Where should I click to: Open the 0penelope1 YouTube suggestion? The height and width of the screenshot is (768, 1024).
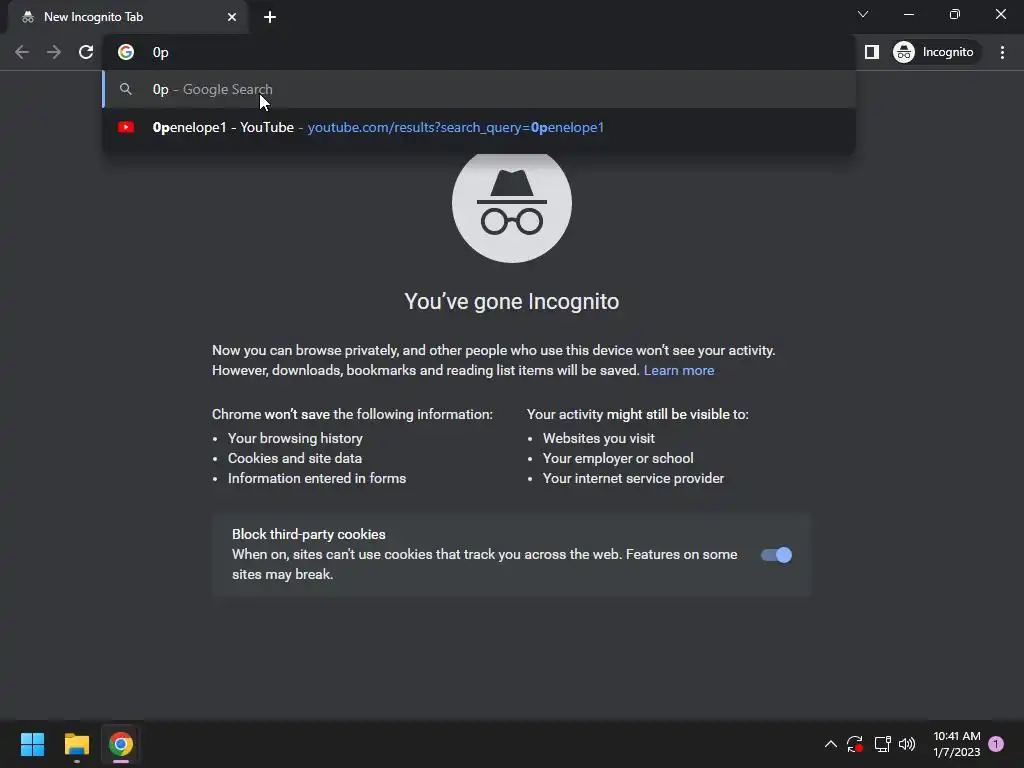479,127
